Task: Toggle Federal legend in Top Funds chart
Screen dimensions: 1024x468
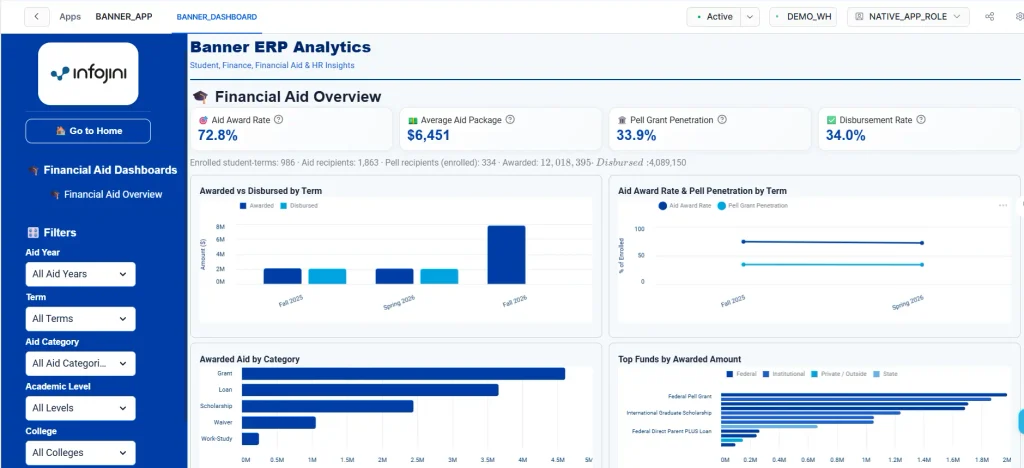Action: [741, 374]
